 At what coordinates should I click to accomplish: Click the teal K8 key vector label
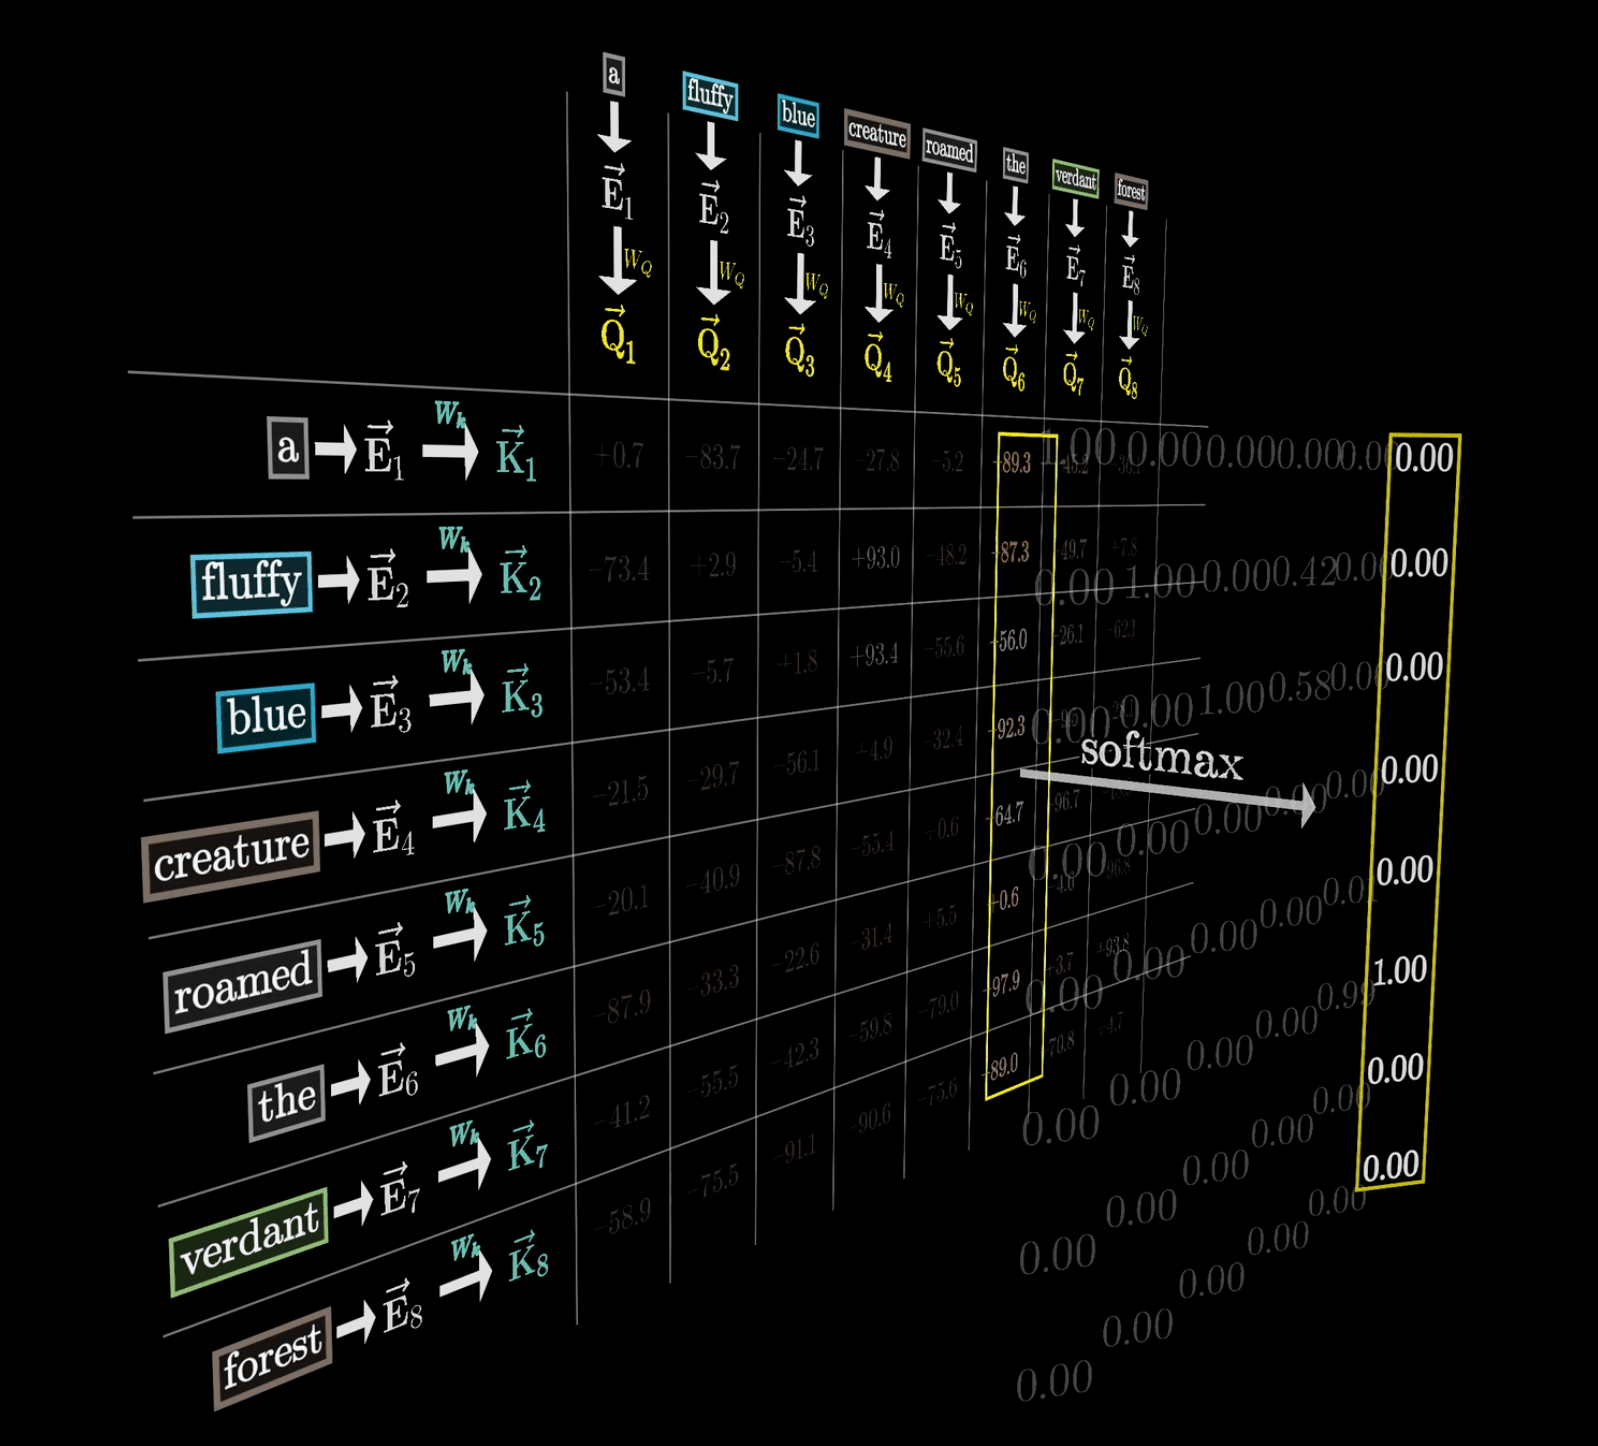pos(529,1257)
